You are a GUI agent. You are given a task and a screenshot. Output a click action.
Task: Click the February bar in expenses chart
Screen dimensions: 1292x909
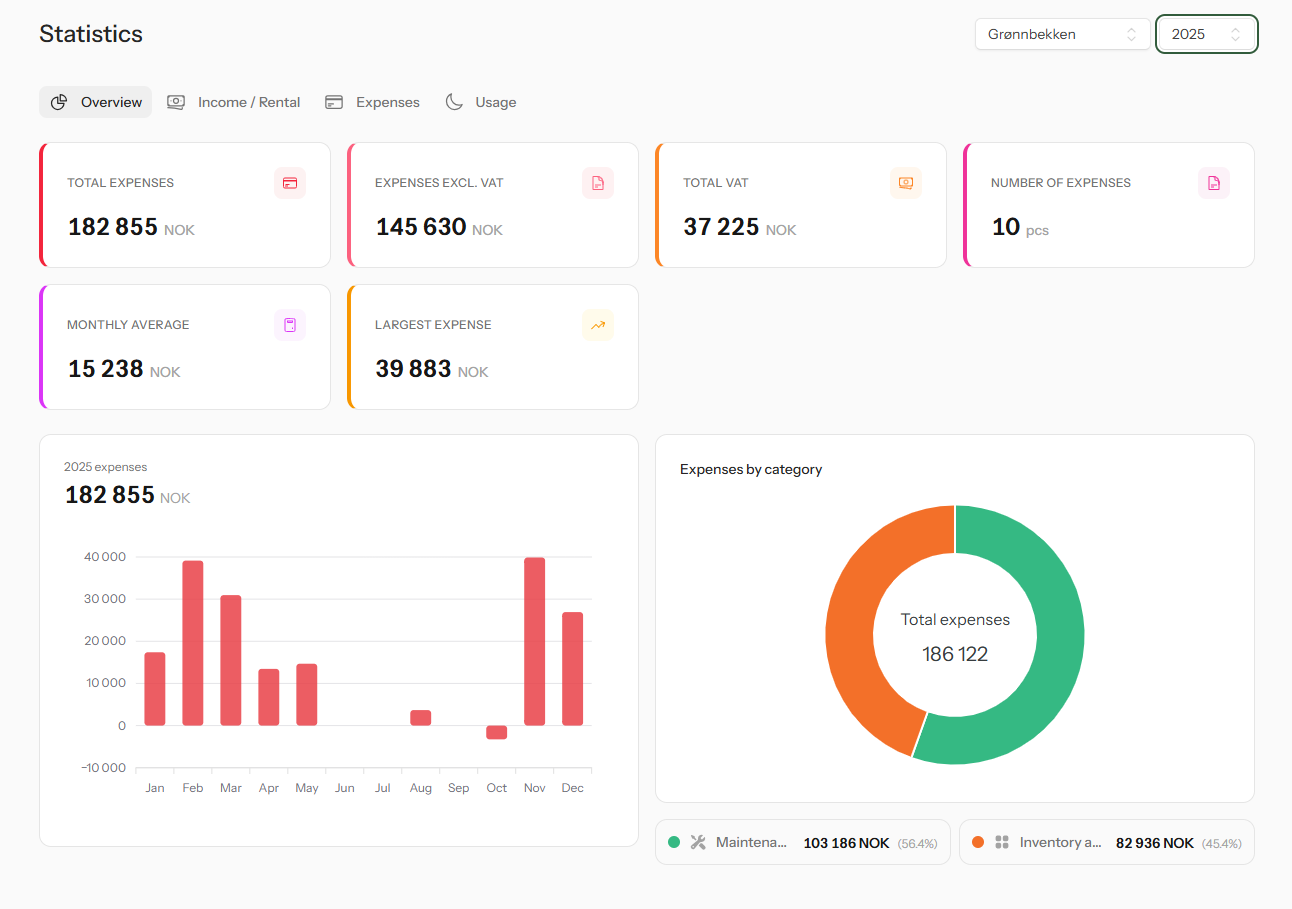point(193,643)
